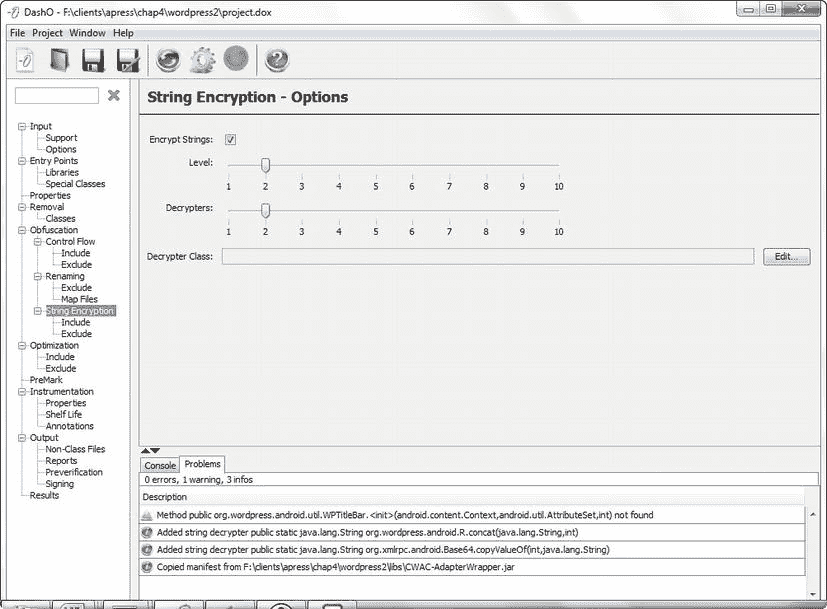Select the Results tree item
Screen dimensions: 827x609
click(44, 496)
